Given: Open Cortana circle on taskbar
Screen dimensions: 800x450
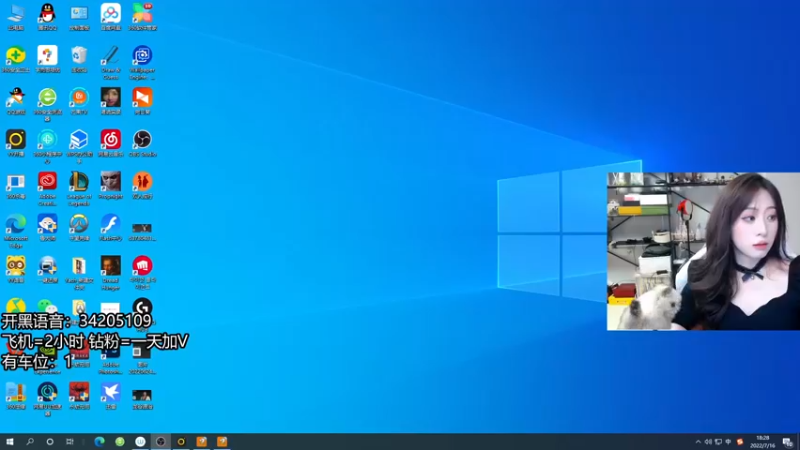Looking at the screenshot, I should (49, 441).
